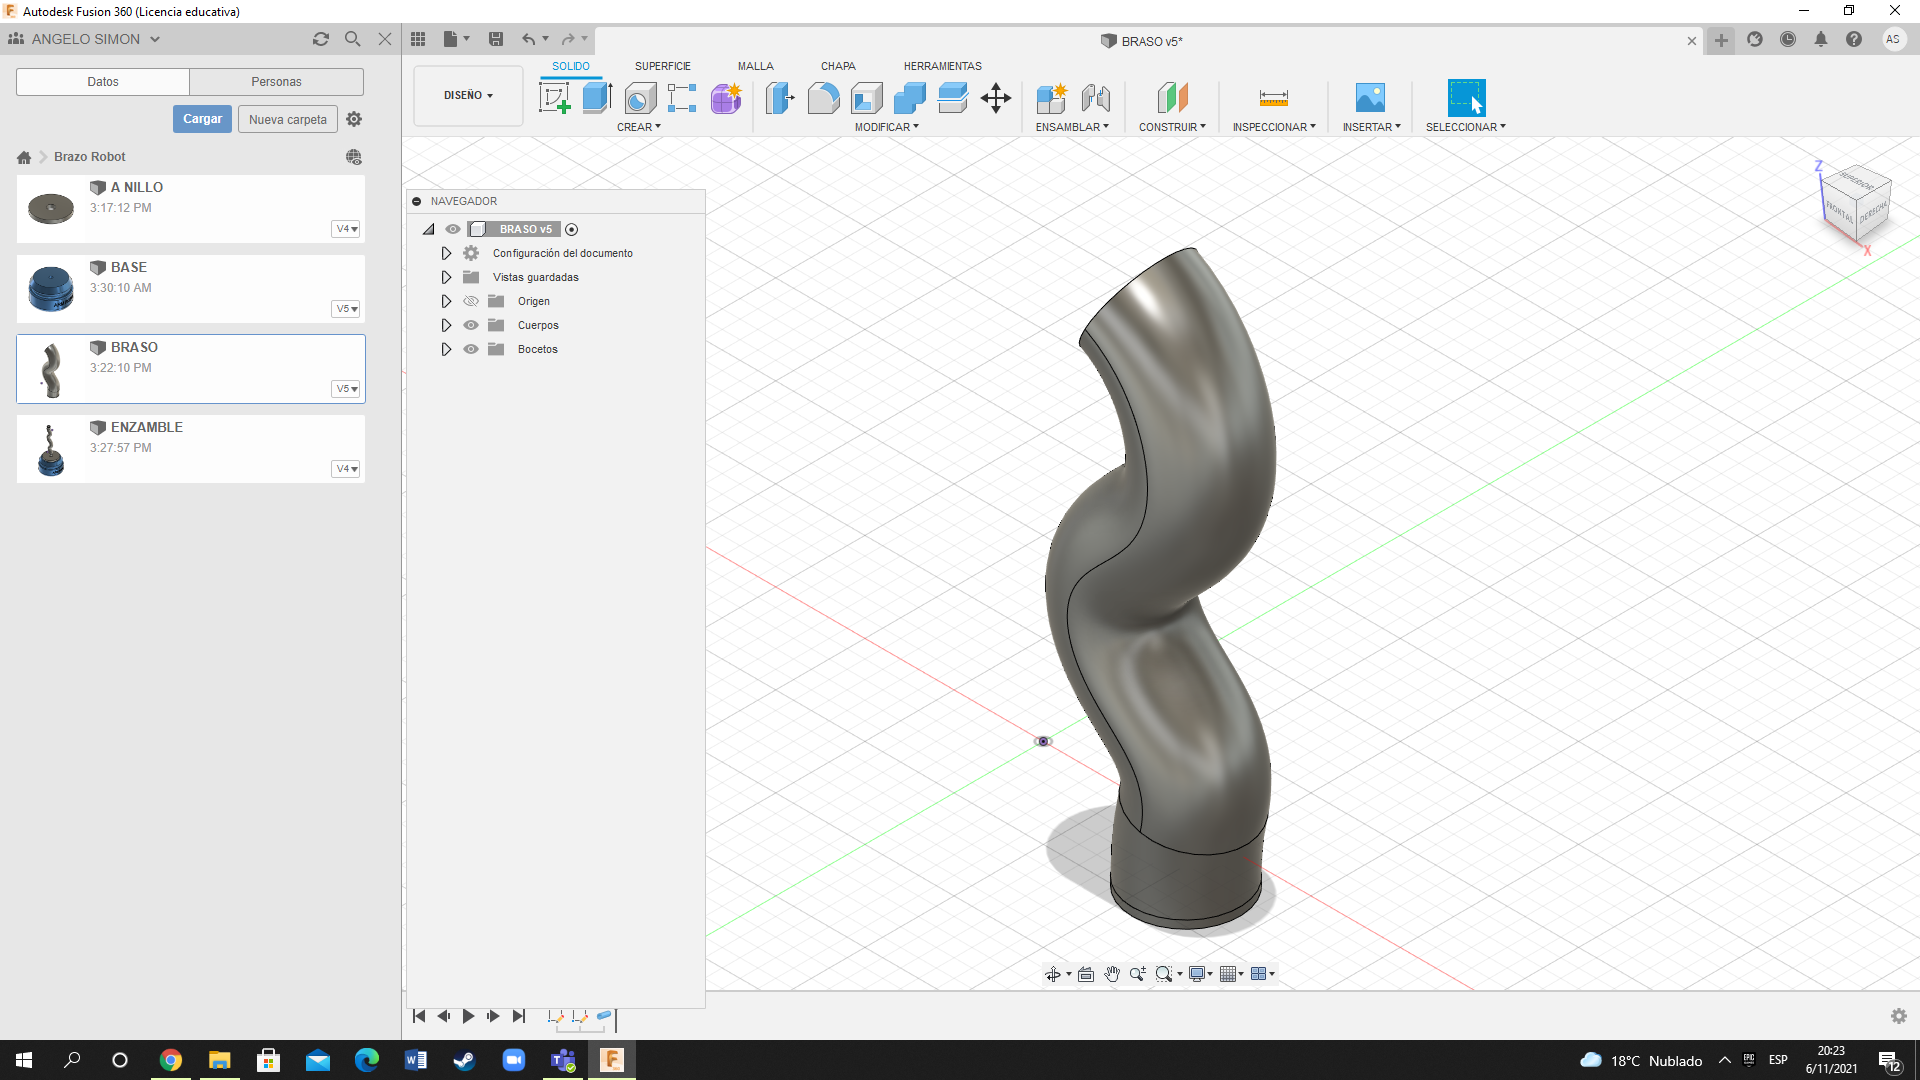Click the Orbit navigation icon
Image resolution: width=1920 pixels, height=1080 pixels.
pos(1052,974)
